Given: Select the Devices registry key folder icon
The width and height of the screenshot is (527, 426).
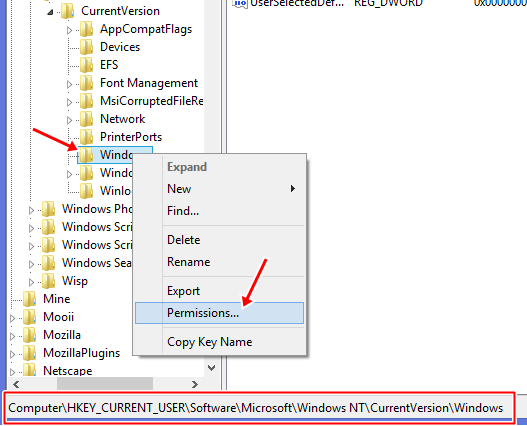Looking at the screenshot, I should pos(86,47).
